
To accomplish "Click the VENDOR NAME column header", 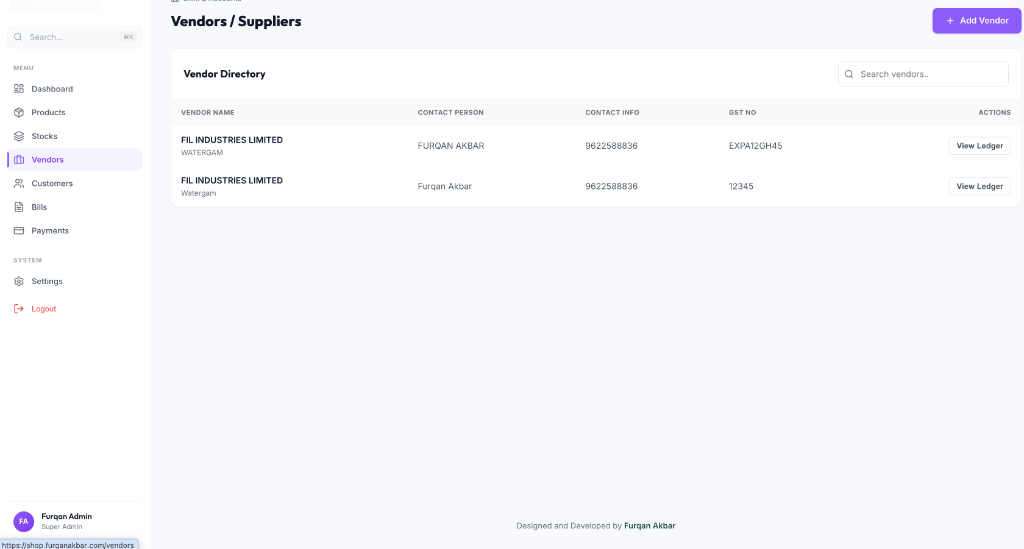I will [x=208, y=112].
